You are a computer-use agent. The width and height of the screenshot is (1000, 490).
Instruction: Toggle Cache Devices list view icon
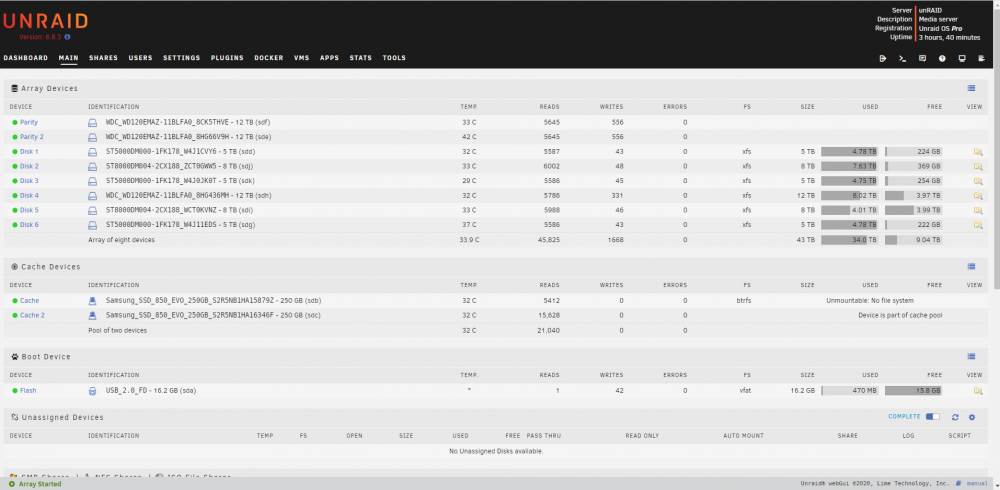[971, 266]
